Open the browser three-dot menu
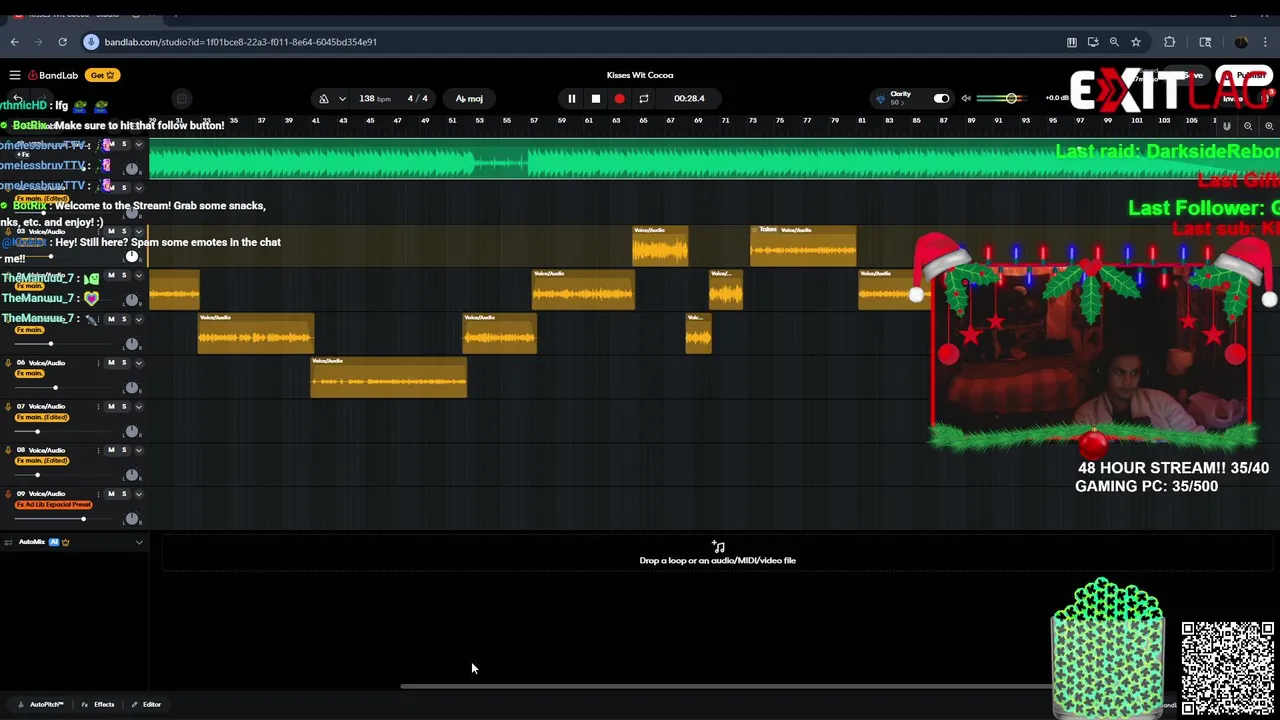 click(x=1266, y=42)
